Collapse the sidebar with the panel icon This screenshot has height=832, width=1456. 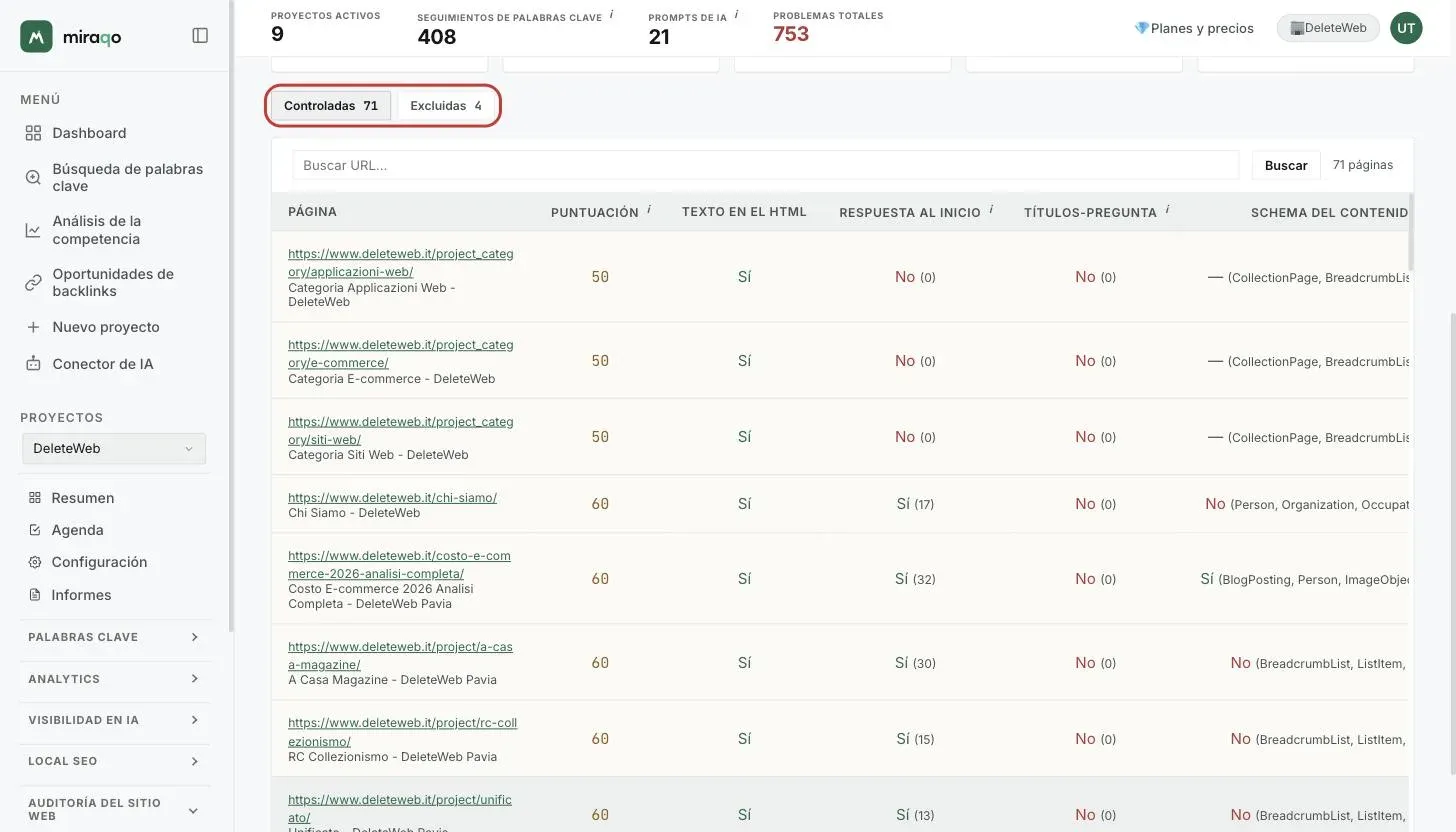(x=200, y=36)
